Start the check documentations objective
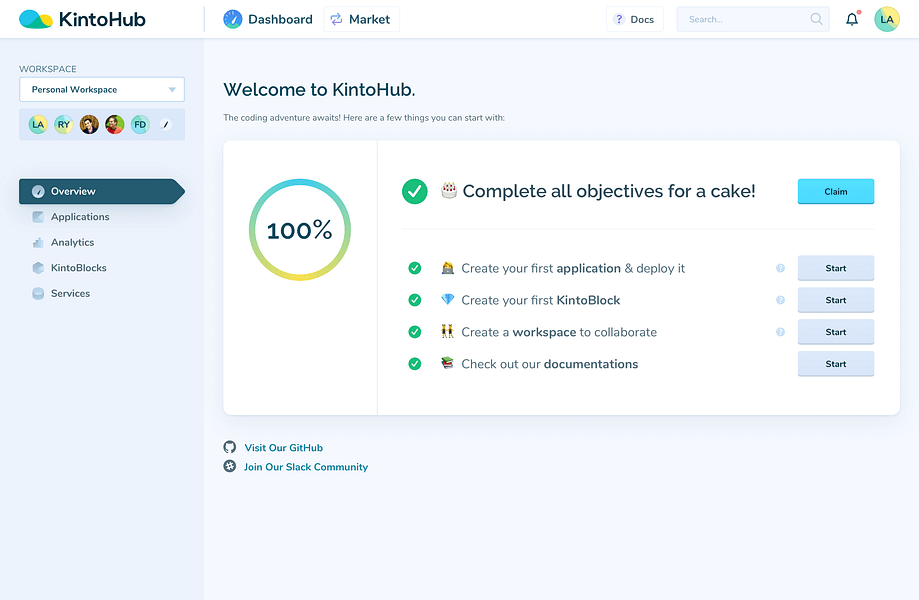919x600 pixels. coord(836,364)
